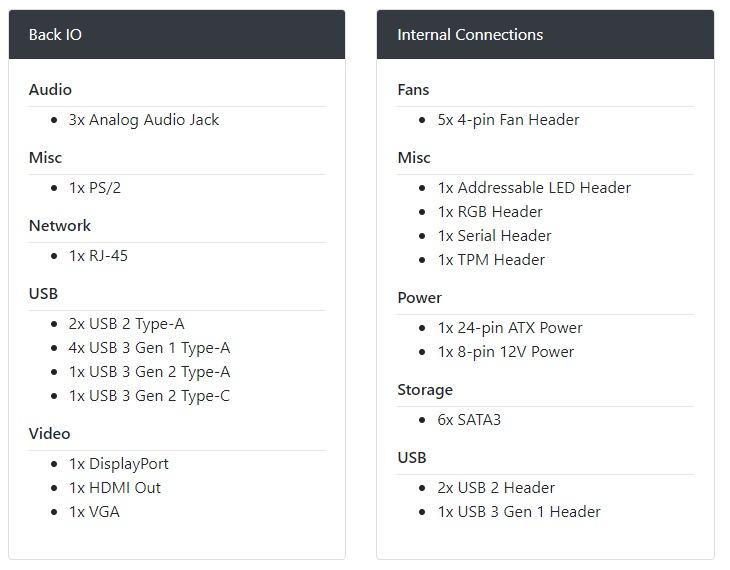Image resolution: width=730 pixels, height=570 pixels.
Task: Select the 2x USB 2 Header entry
Action: [496, 488]
